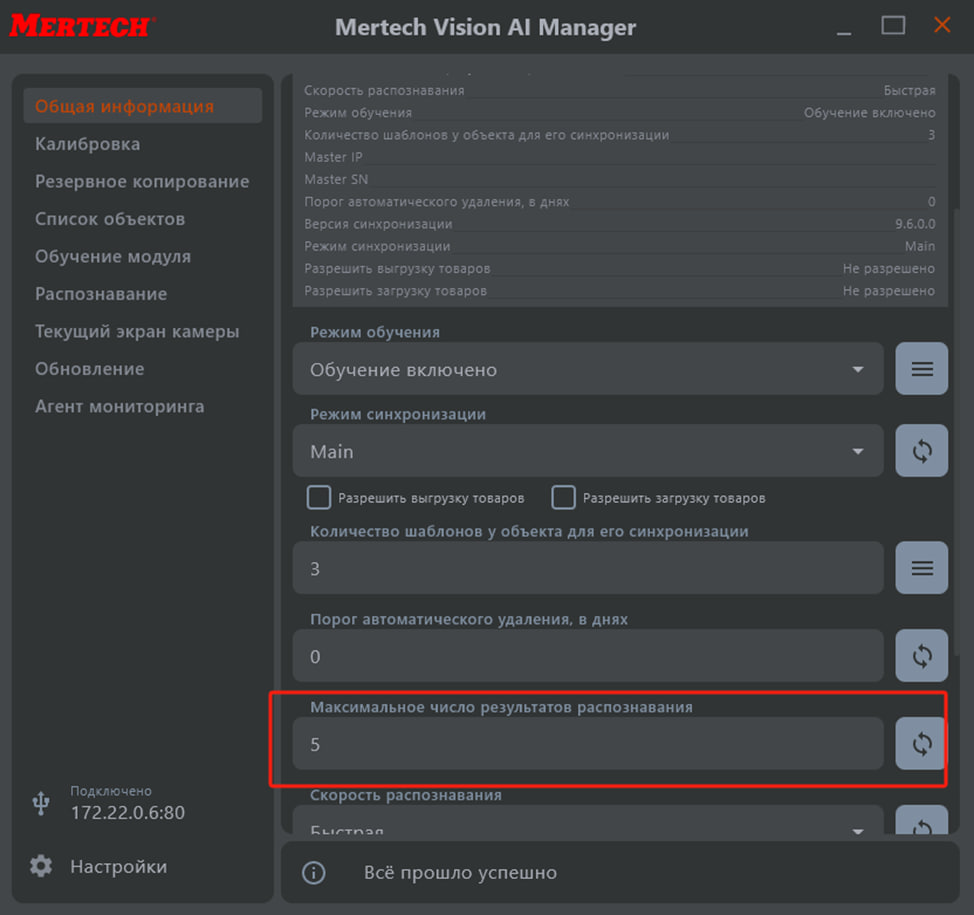Open the Калибровка section
Image resolution: width=974 pixels, height=915 pixels.
87,144
